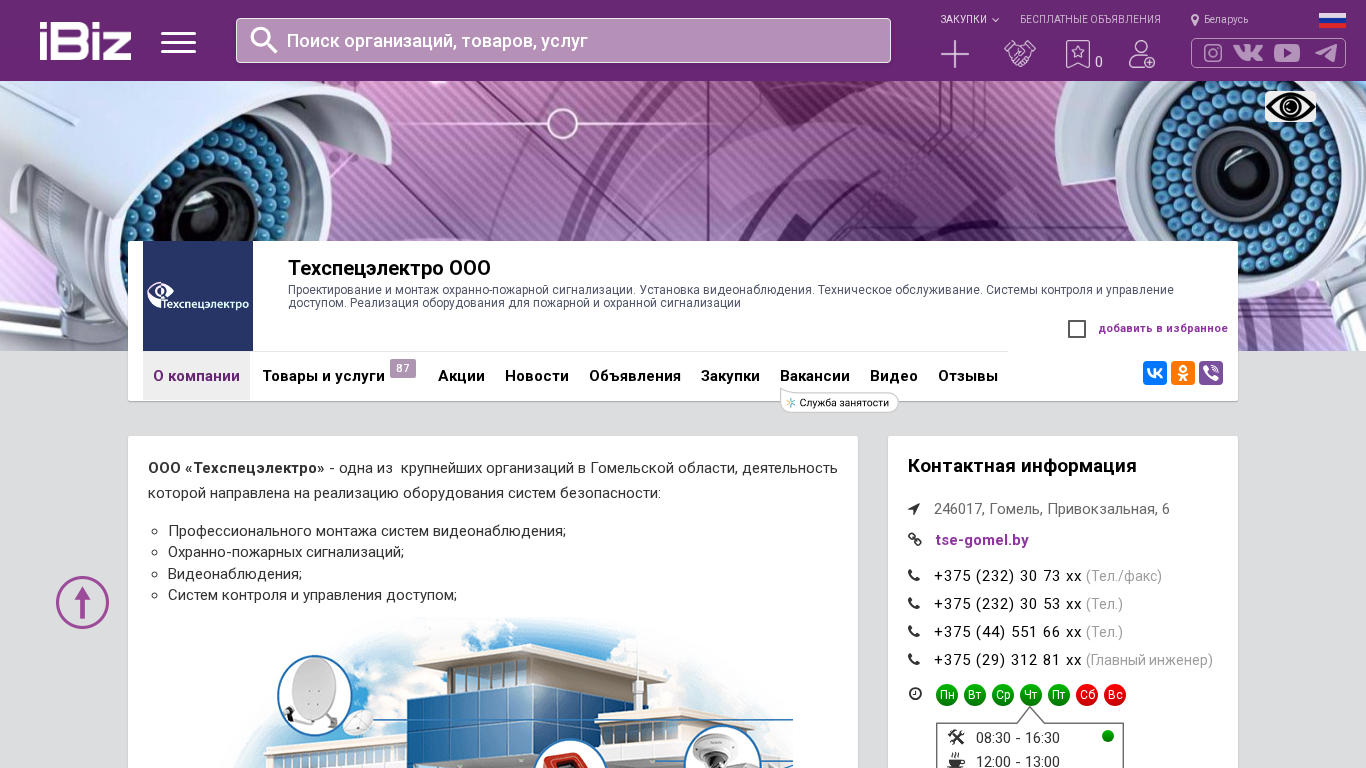The width and height of the screenshot is (1366, 768).
Task: Expand the Закупки dropdown
Action: coord(969,20)
